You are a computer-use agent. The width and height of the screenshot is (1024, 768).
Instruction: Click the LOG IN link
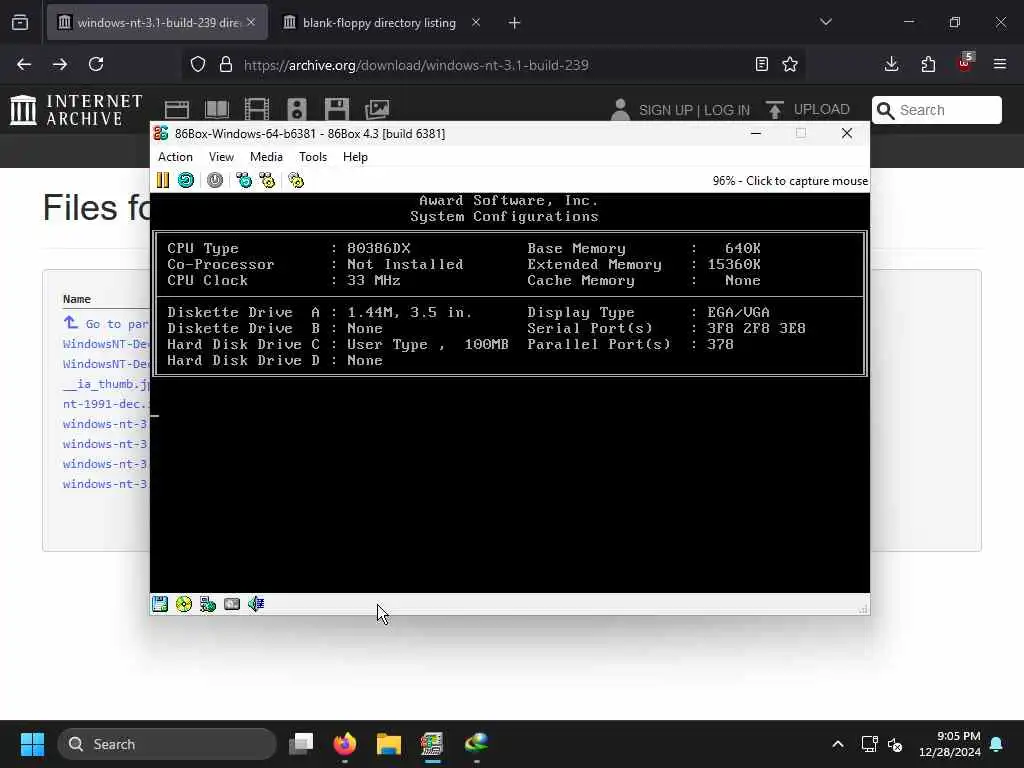[x=727, y=110]
